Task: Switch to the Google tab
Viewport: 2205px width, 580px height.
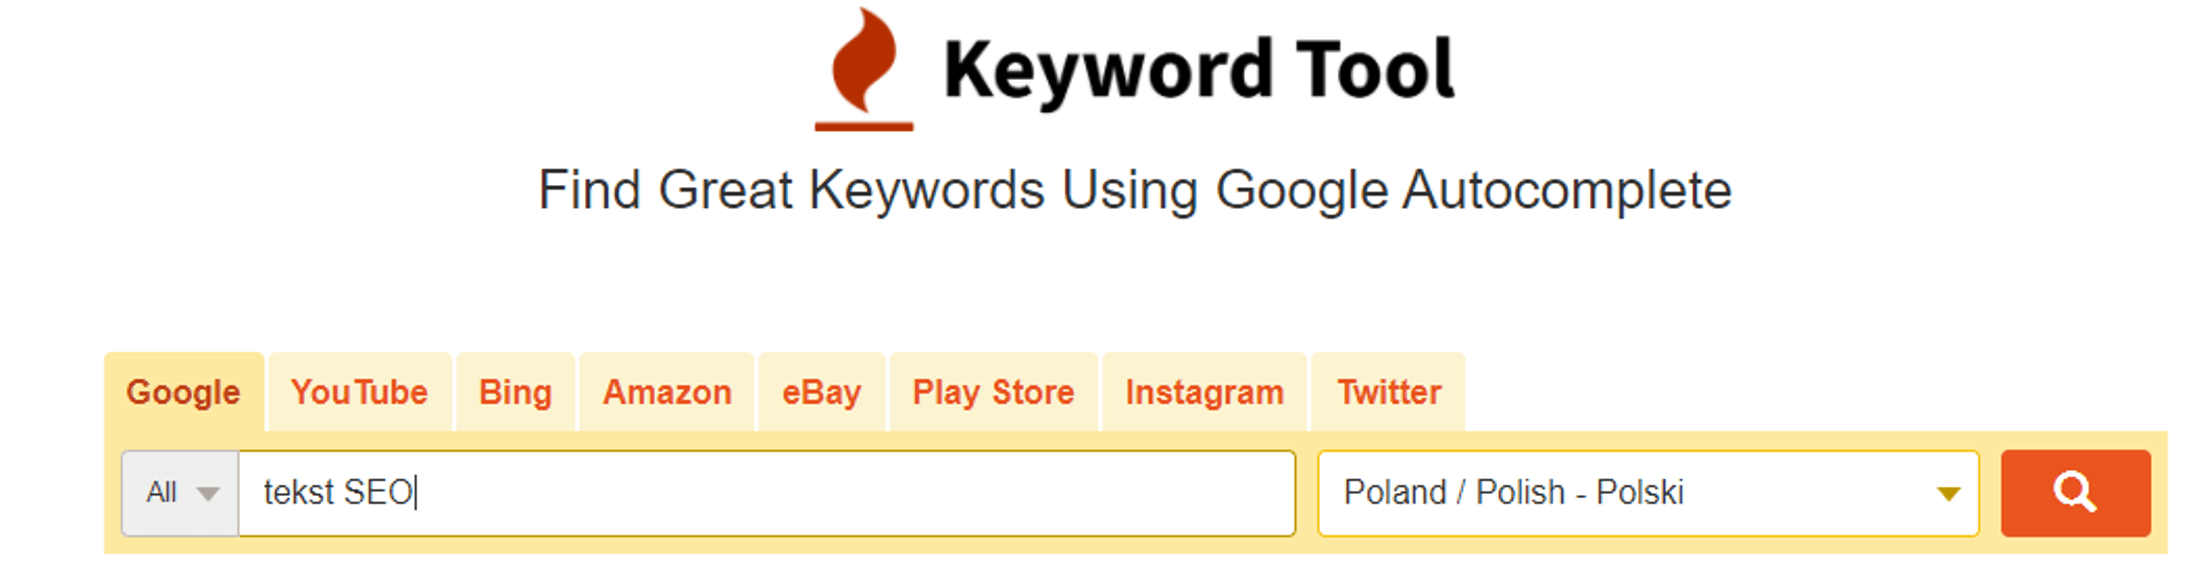Action: click(183, 392)
